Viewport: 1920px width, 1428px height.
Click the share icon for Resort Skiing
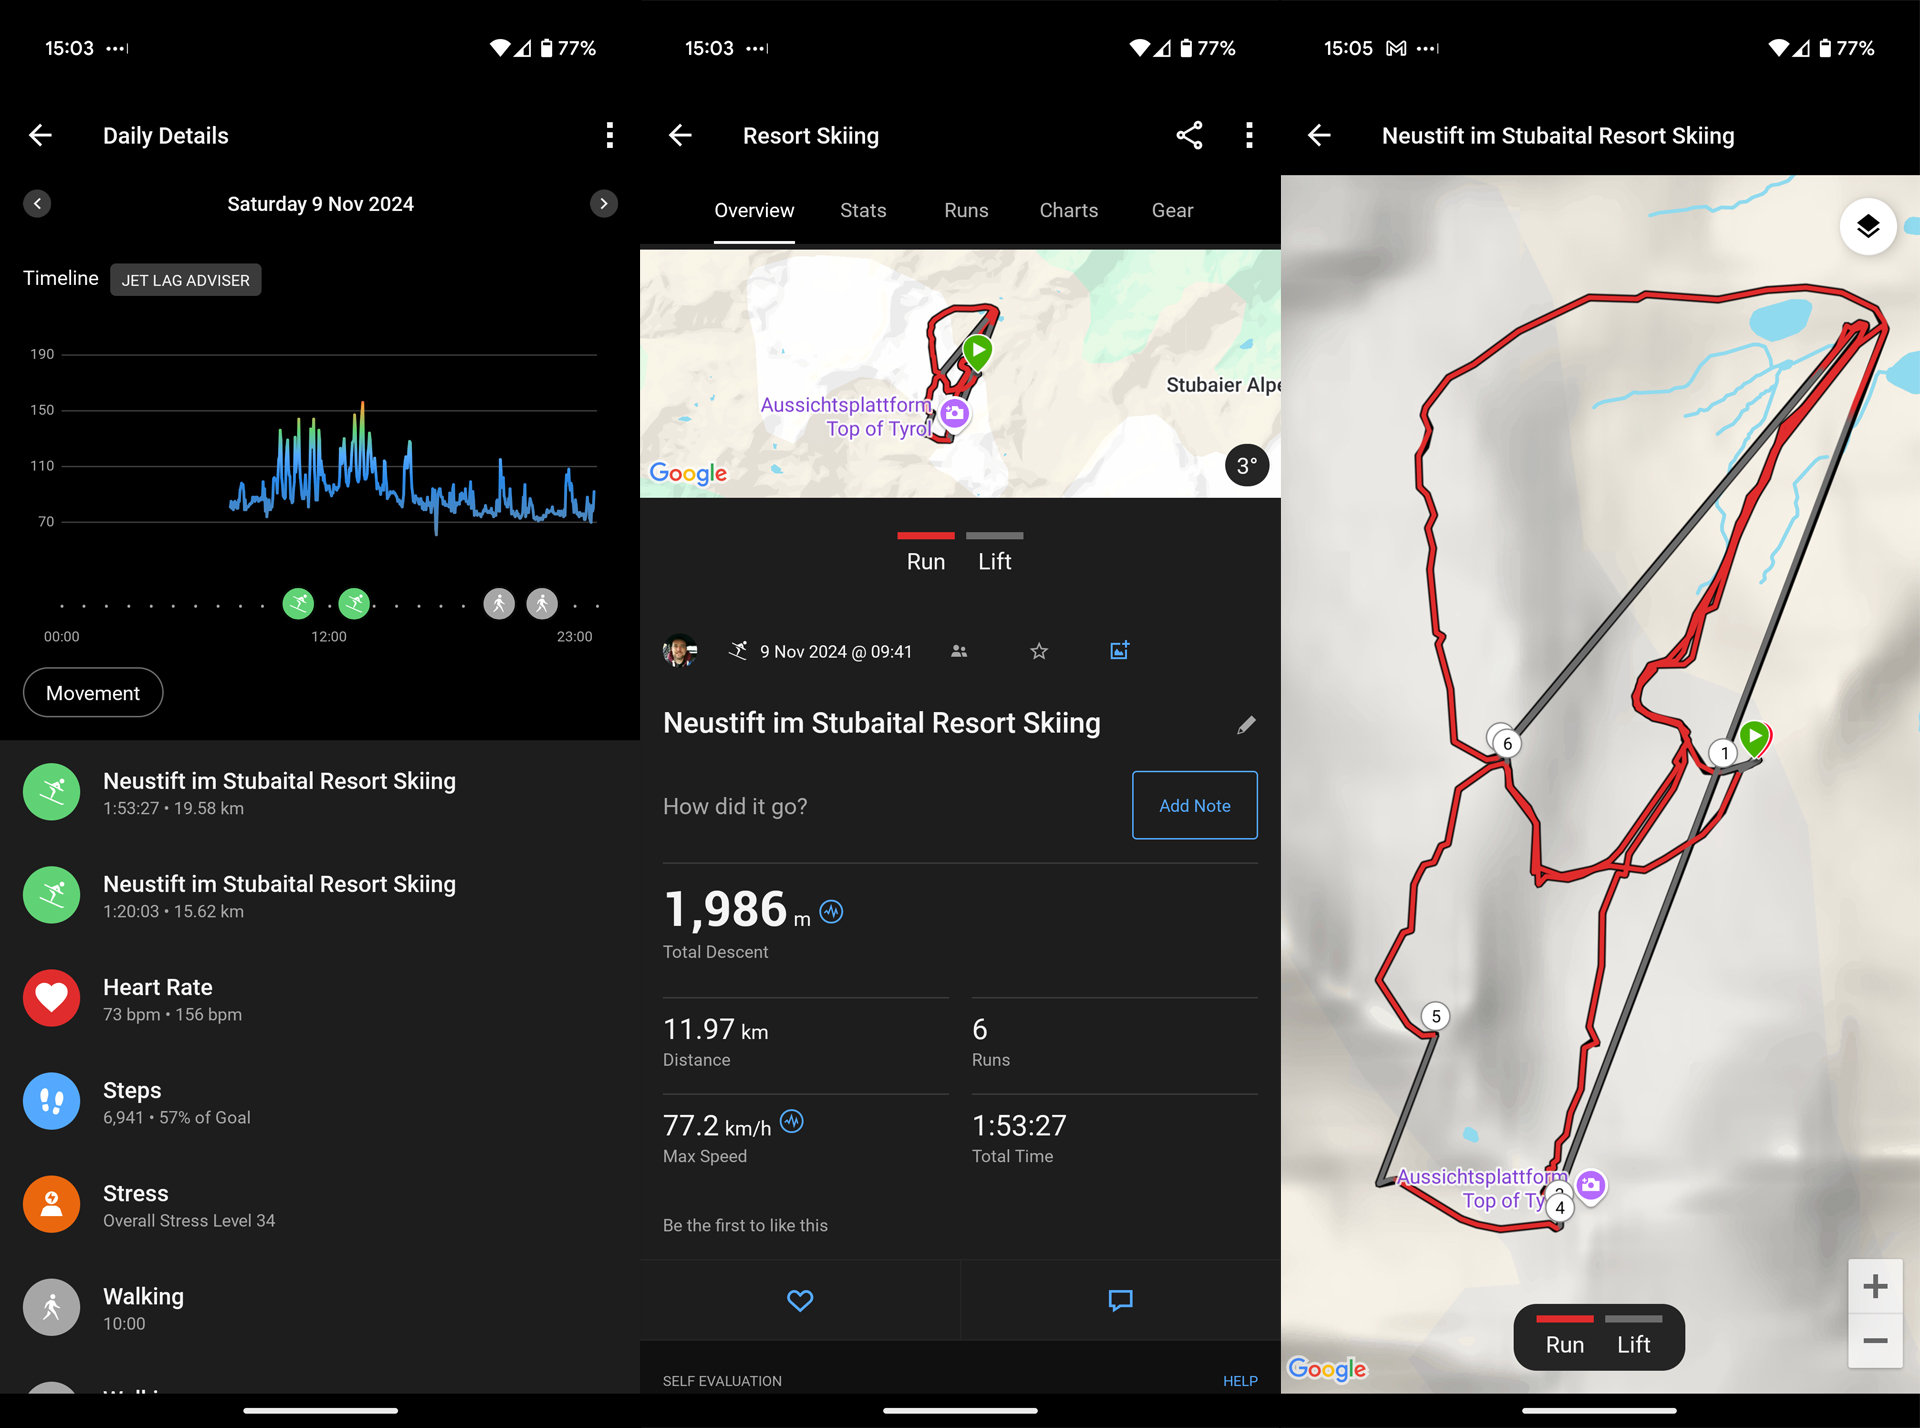(1190, 135)
